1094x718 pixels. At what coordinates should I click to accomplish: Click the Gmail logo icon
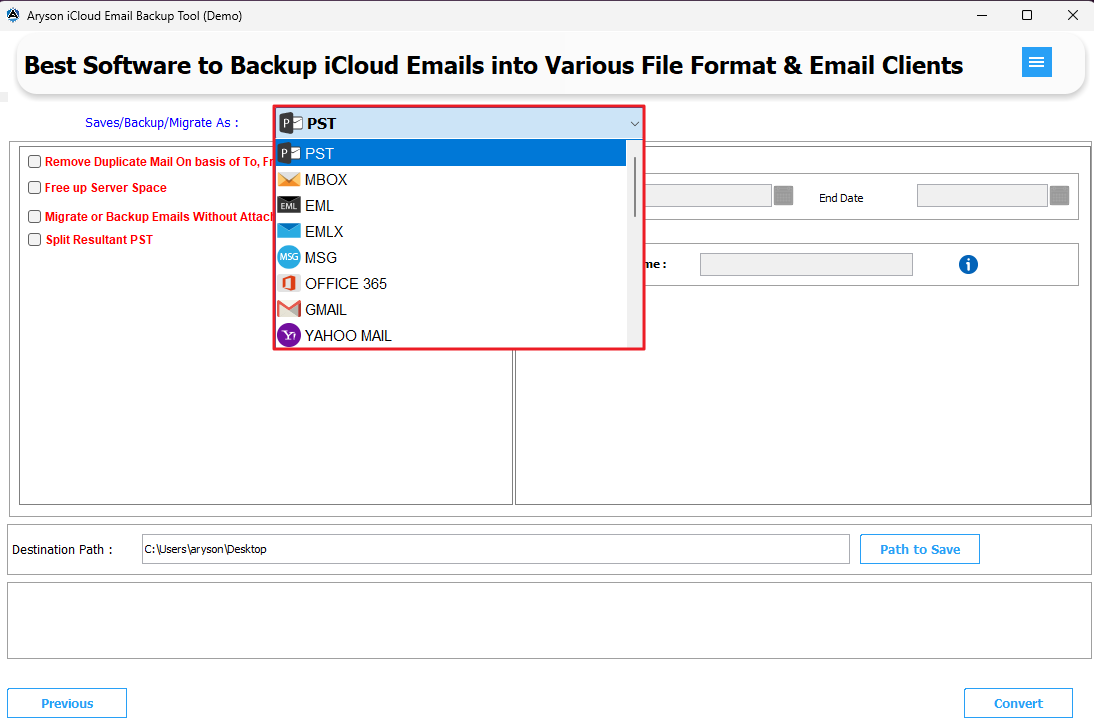coord(289,309)
